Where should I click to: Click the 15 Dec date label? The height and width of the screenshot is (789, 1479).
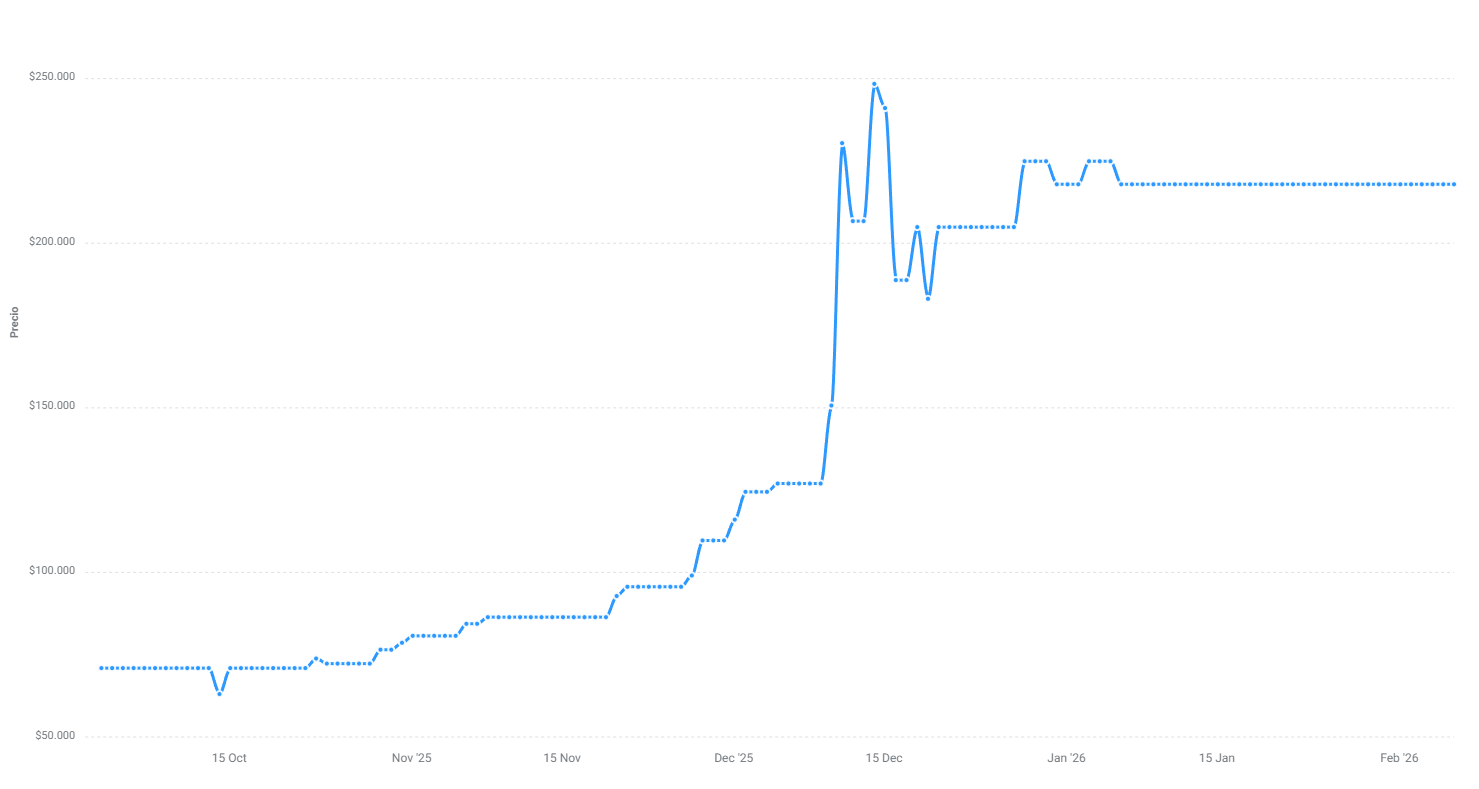coord(884,758)
